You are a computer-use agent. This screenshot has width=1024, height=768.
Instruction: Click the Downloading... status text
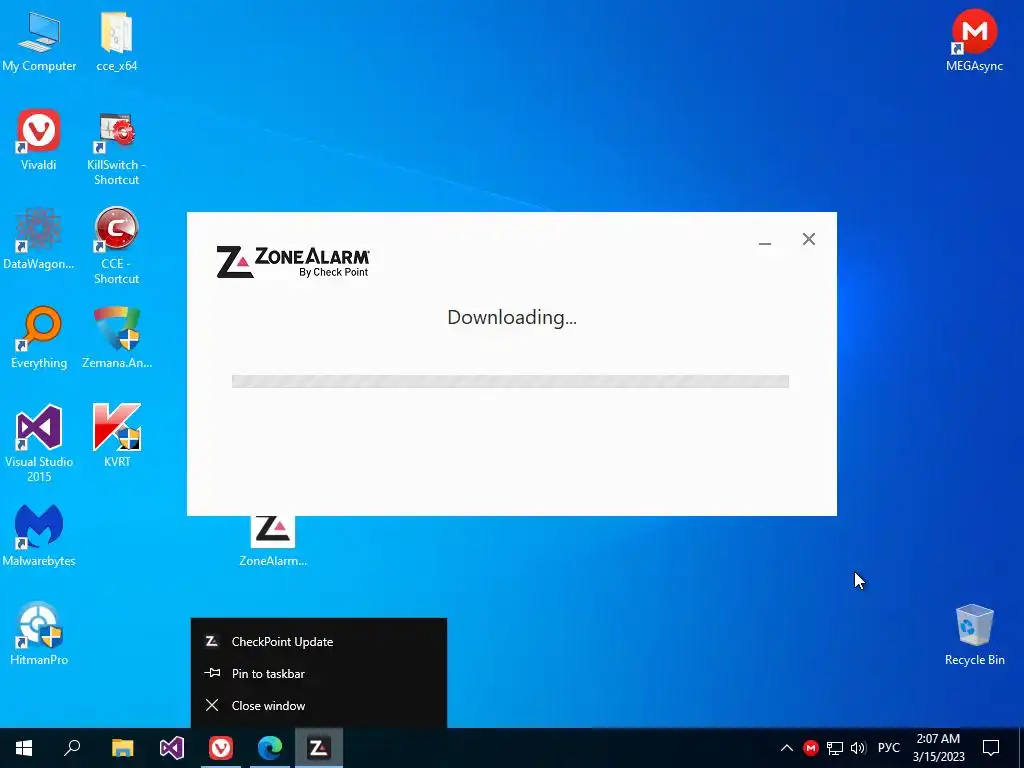[512, 317]
